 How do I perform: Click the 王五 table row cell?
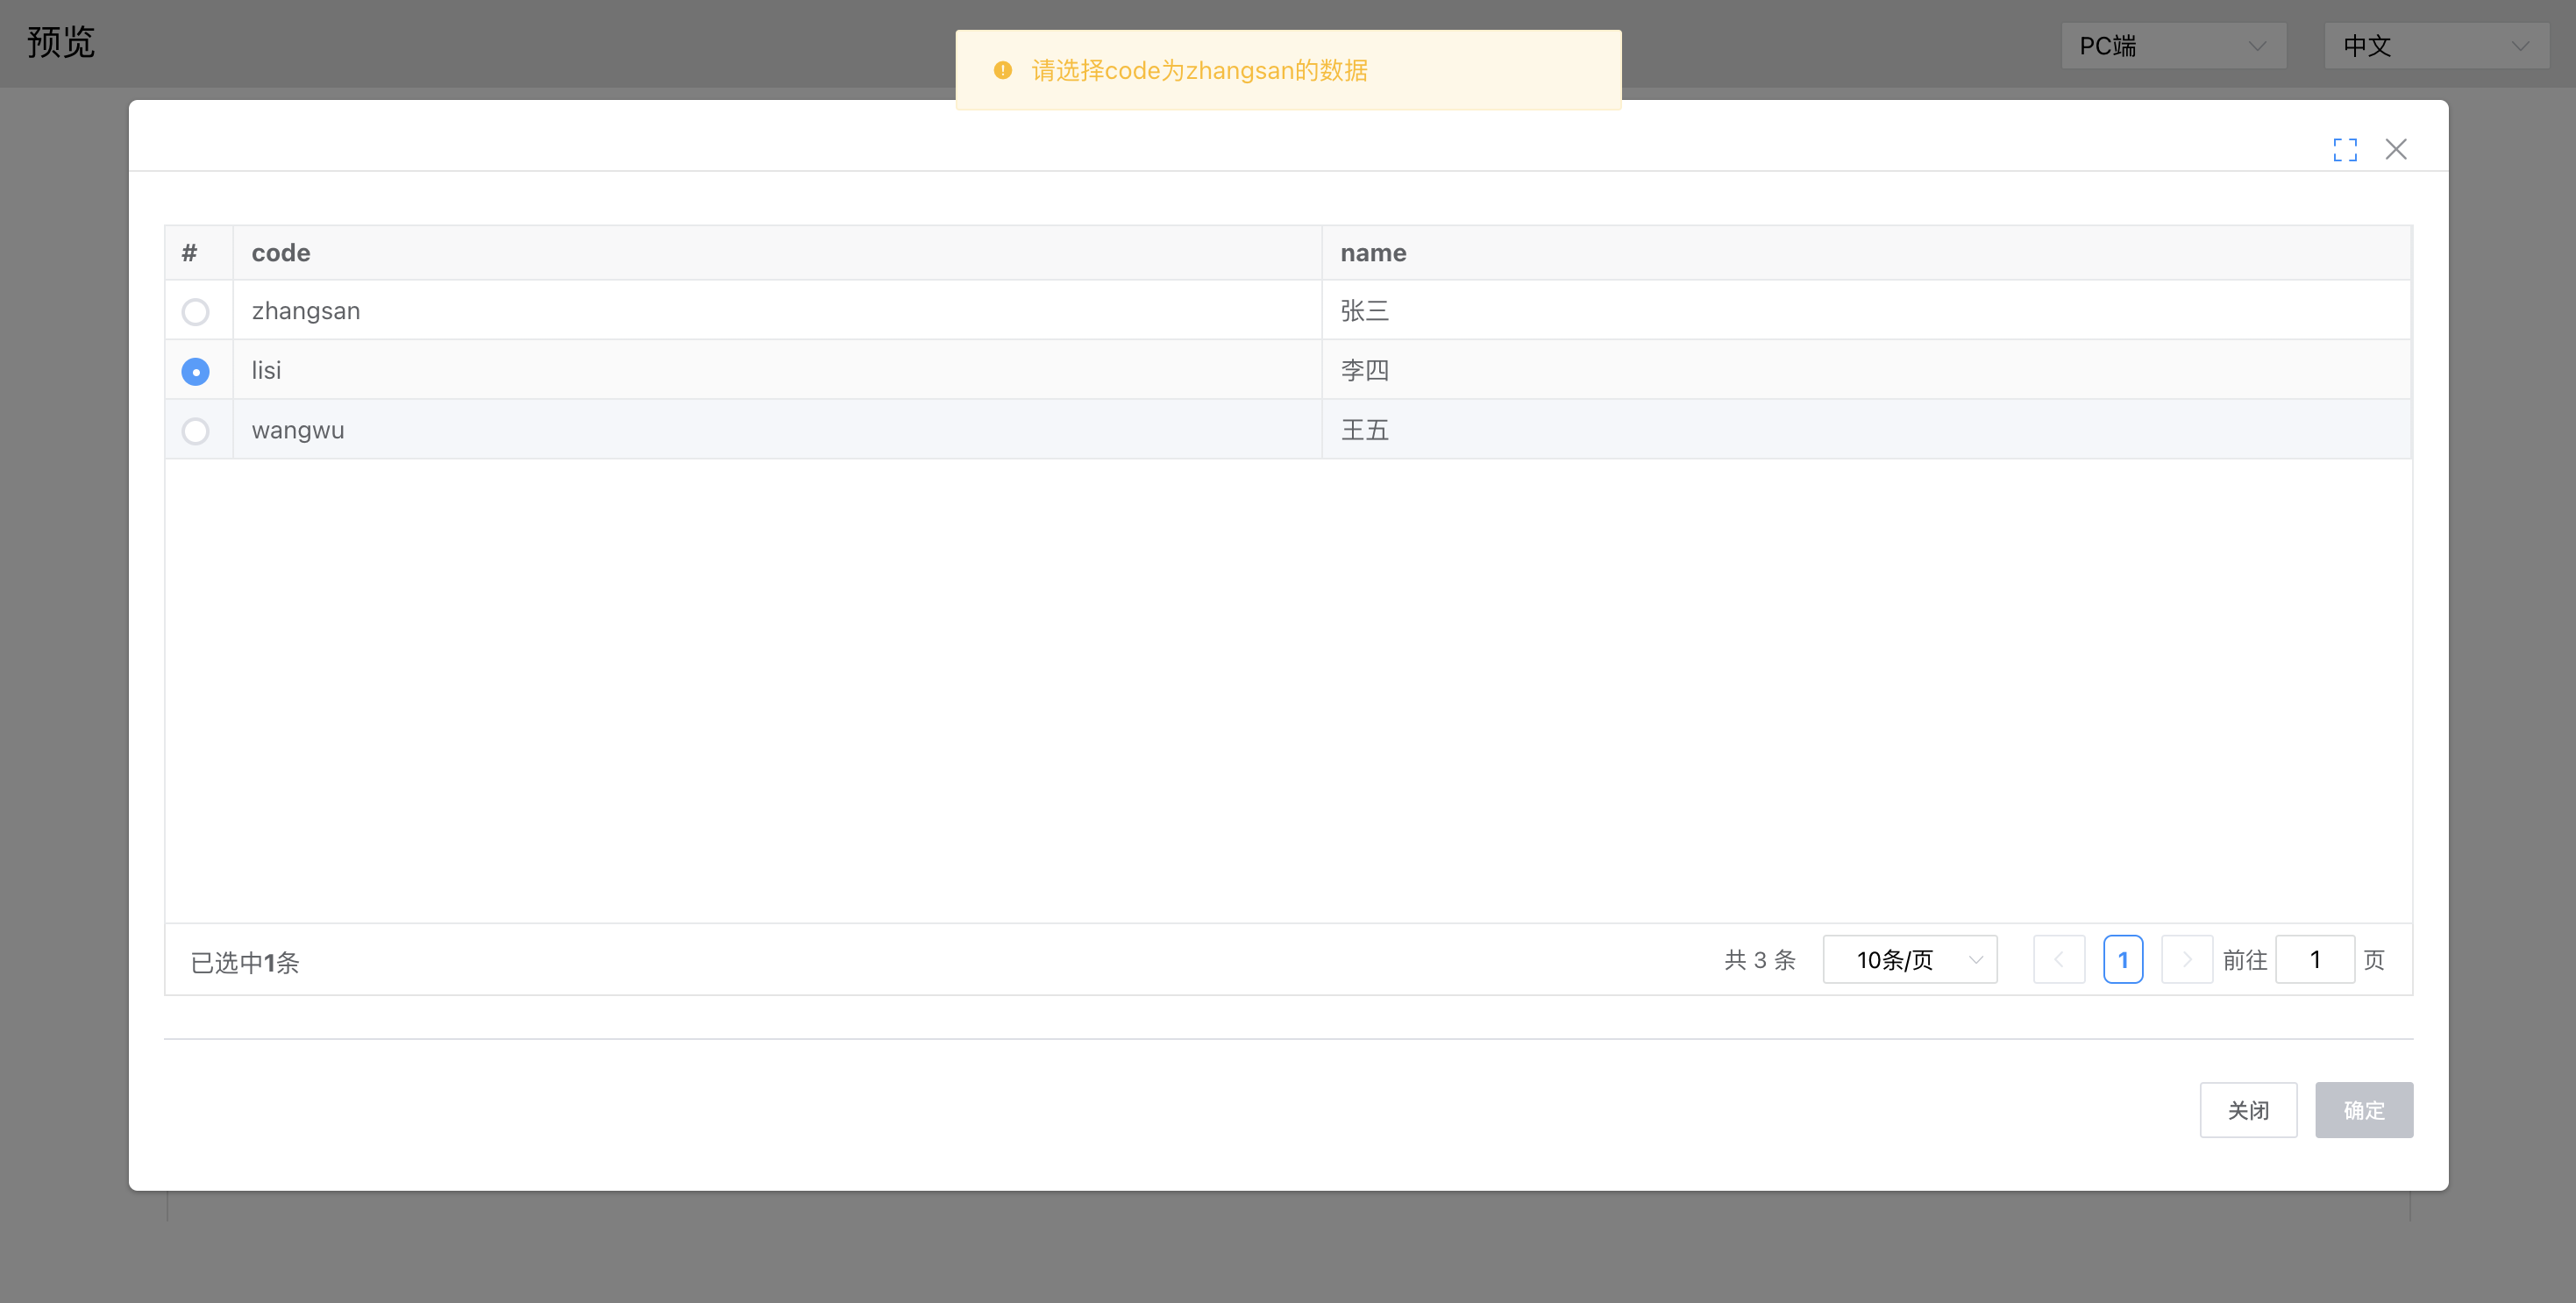pos(1364,430)
